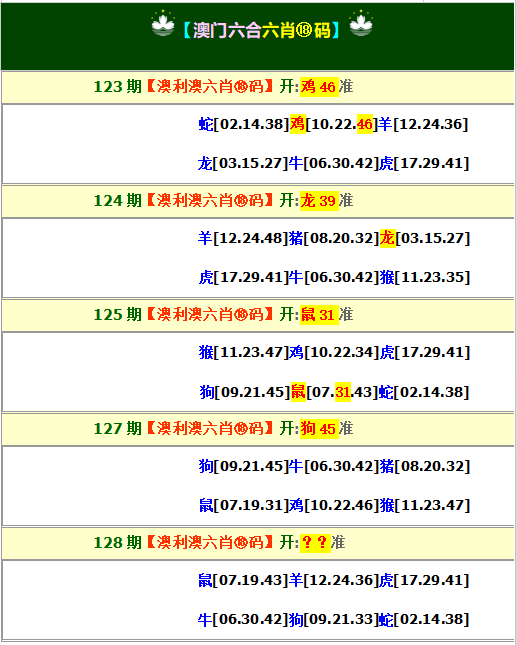Select 蛇[02.14.38] under 128 期
Screen dimensions: 517x645
tap(424, 619)
